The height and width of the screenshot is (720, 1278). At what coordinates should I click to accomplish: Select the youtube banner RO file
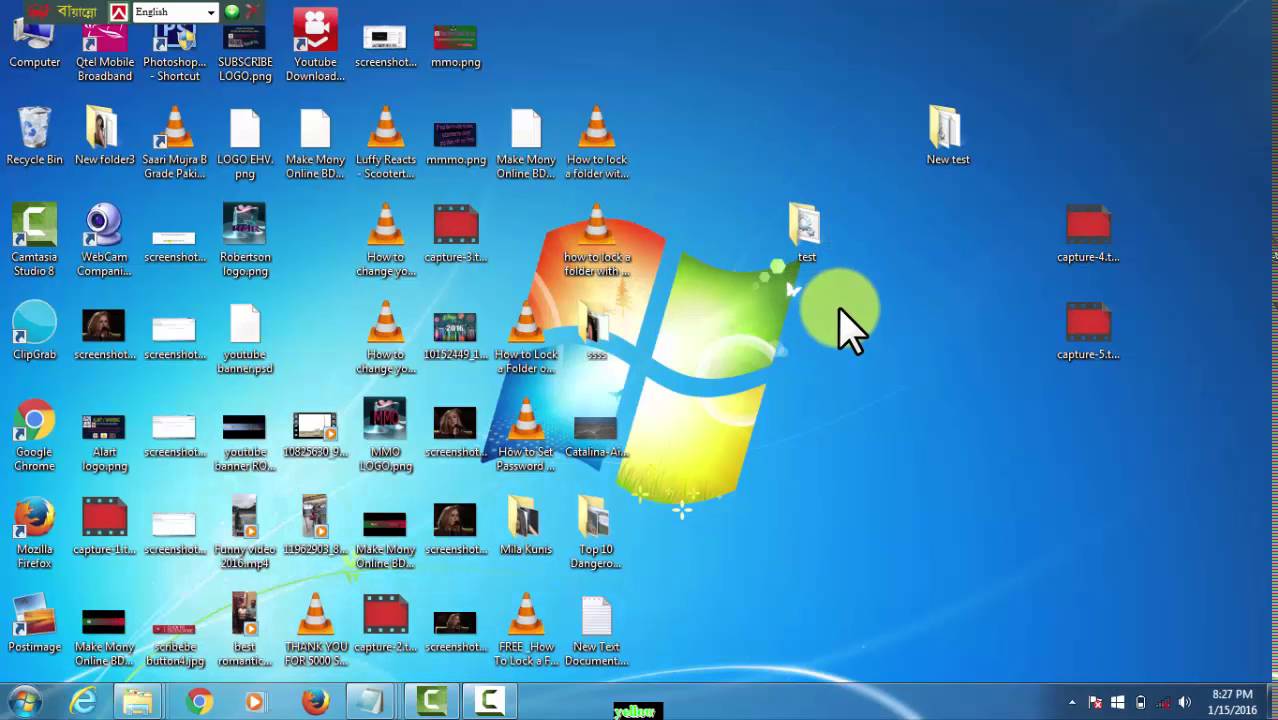pos(245,442)
